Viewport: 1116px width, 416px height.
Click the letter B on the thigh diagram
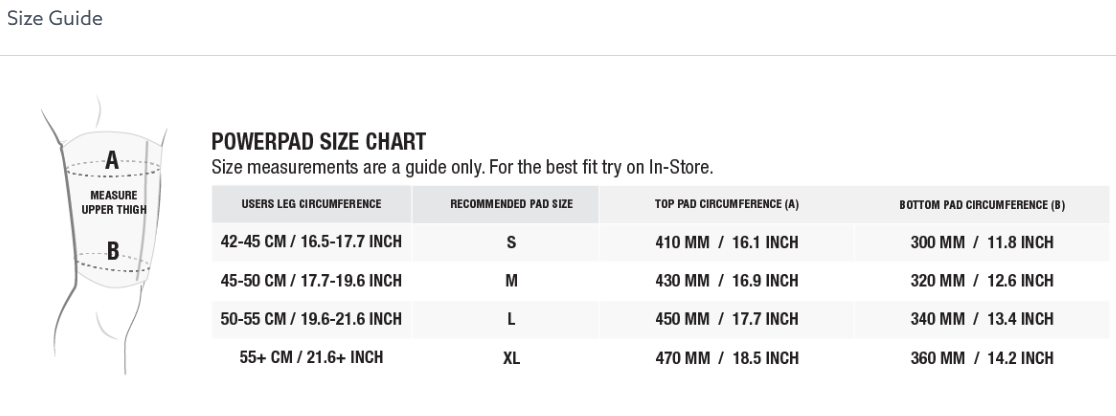(x=112, y=251)
